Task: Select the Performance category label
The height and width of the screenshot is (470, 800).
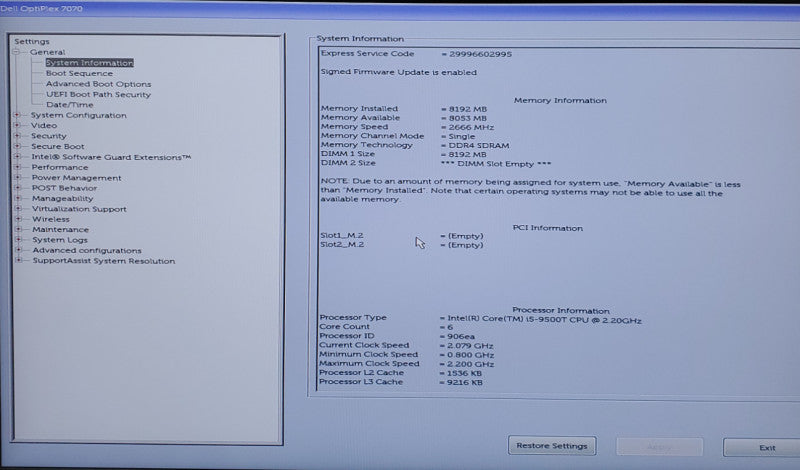Action: pyautogui.click(x=60, y=167)
